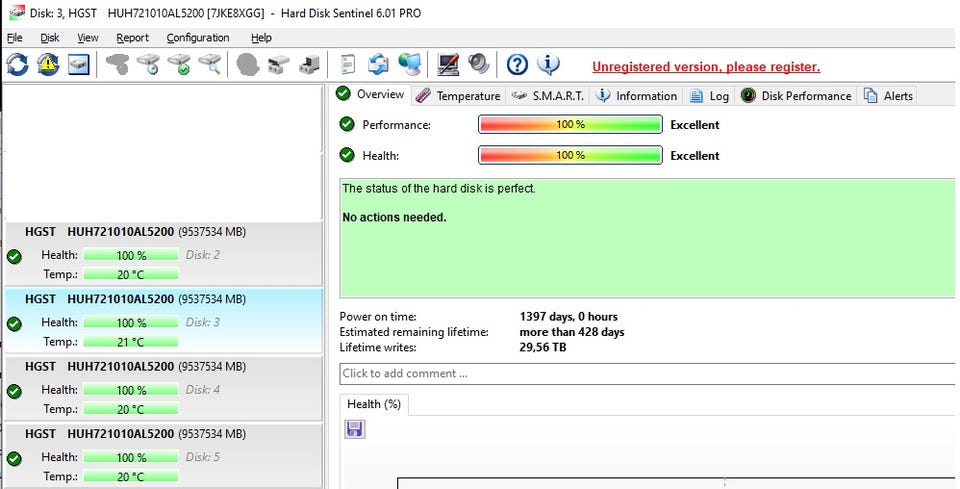Click the overview Health 100 % gradient bar
960x489 pixels.
point(570,155)
